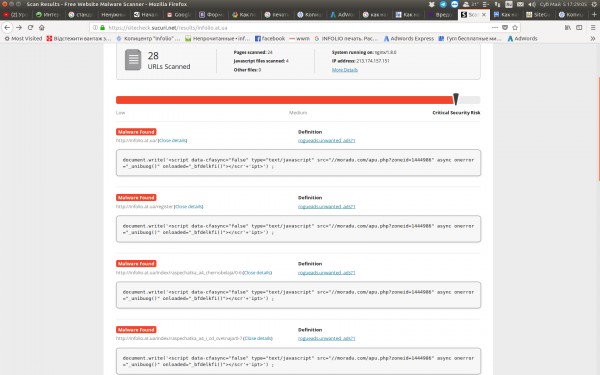Screen dimensions: 600x375
Task: Click the URLs Scanned document icon
Action: (x=133, y=59)
